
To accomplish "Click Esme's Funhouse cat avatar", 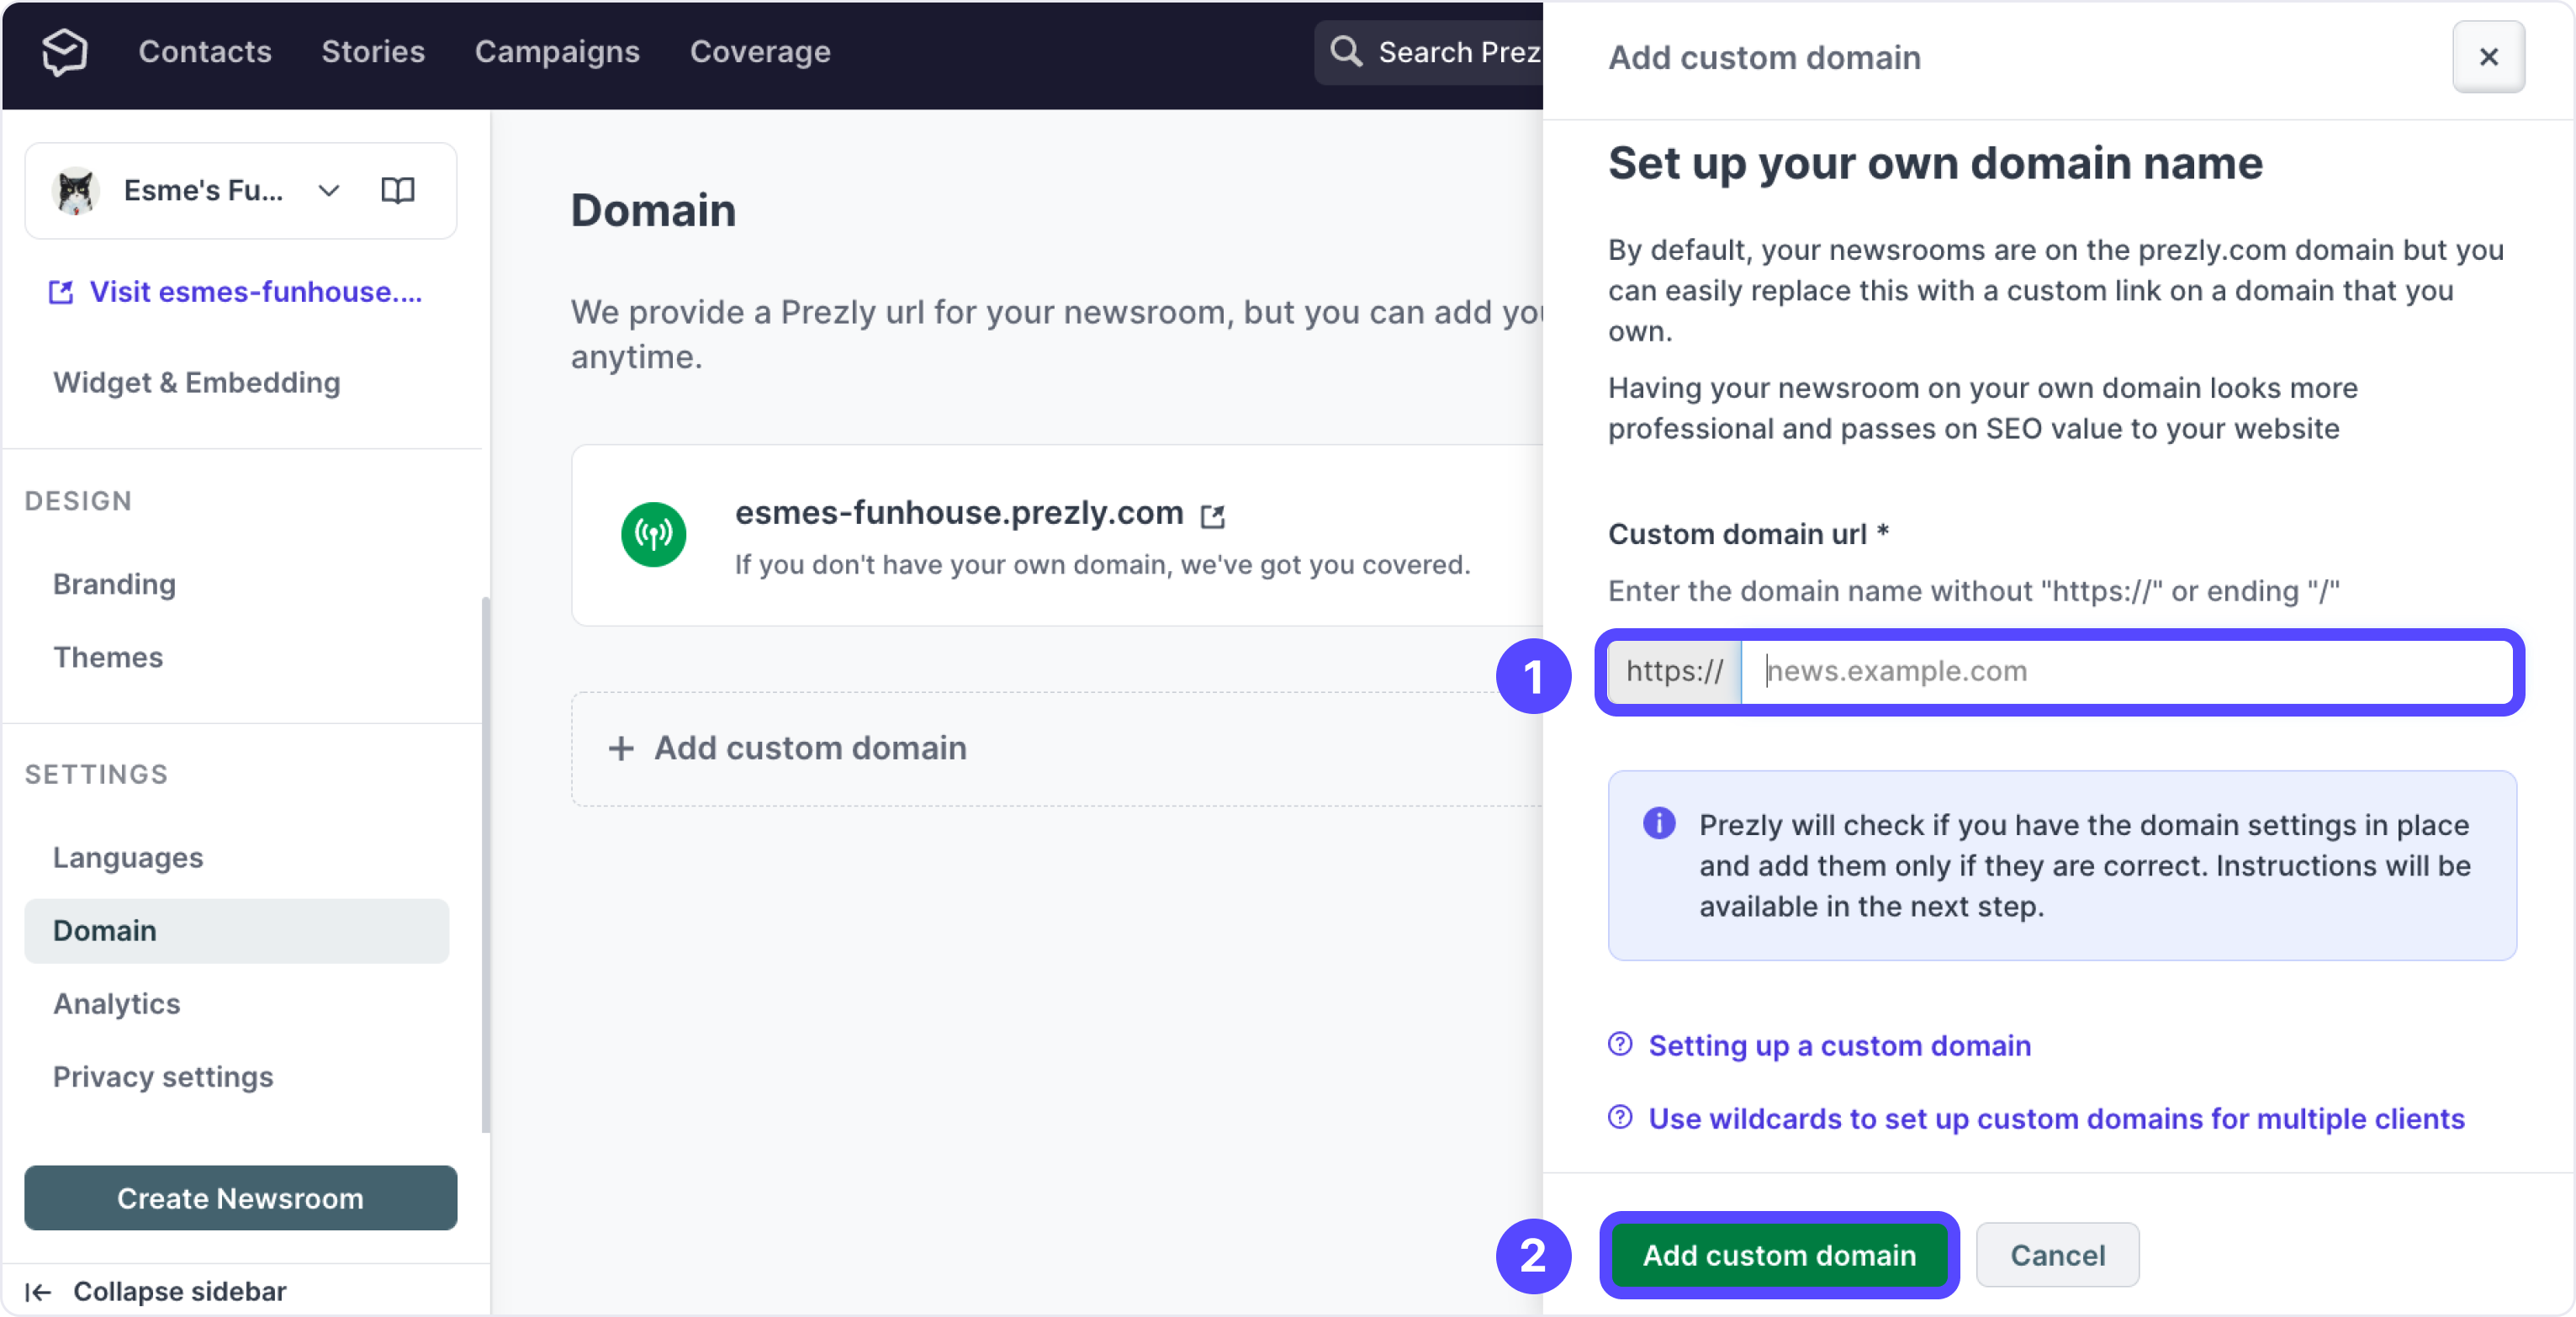I will click(x=76, y=191).
